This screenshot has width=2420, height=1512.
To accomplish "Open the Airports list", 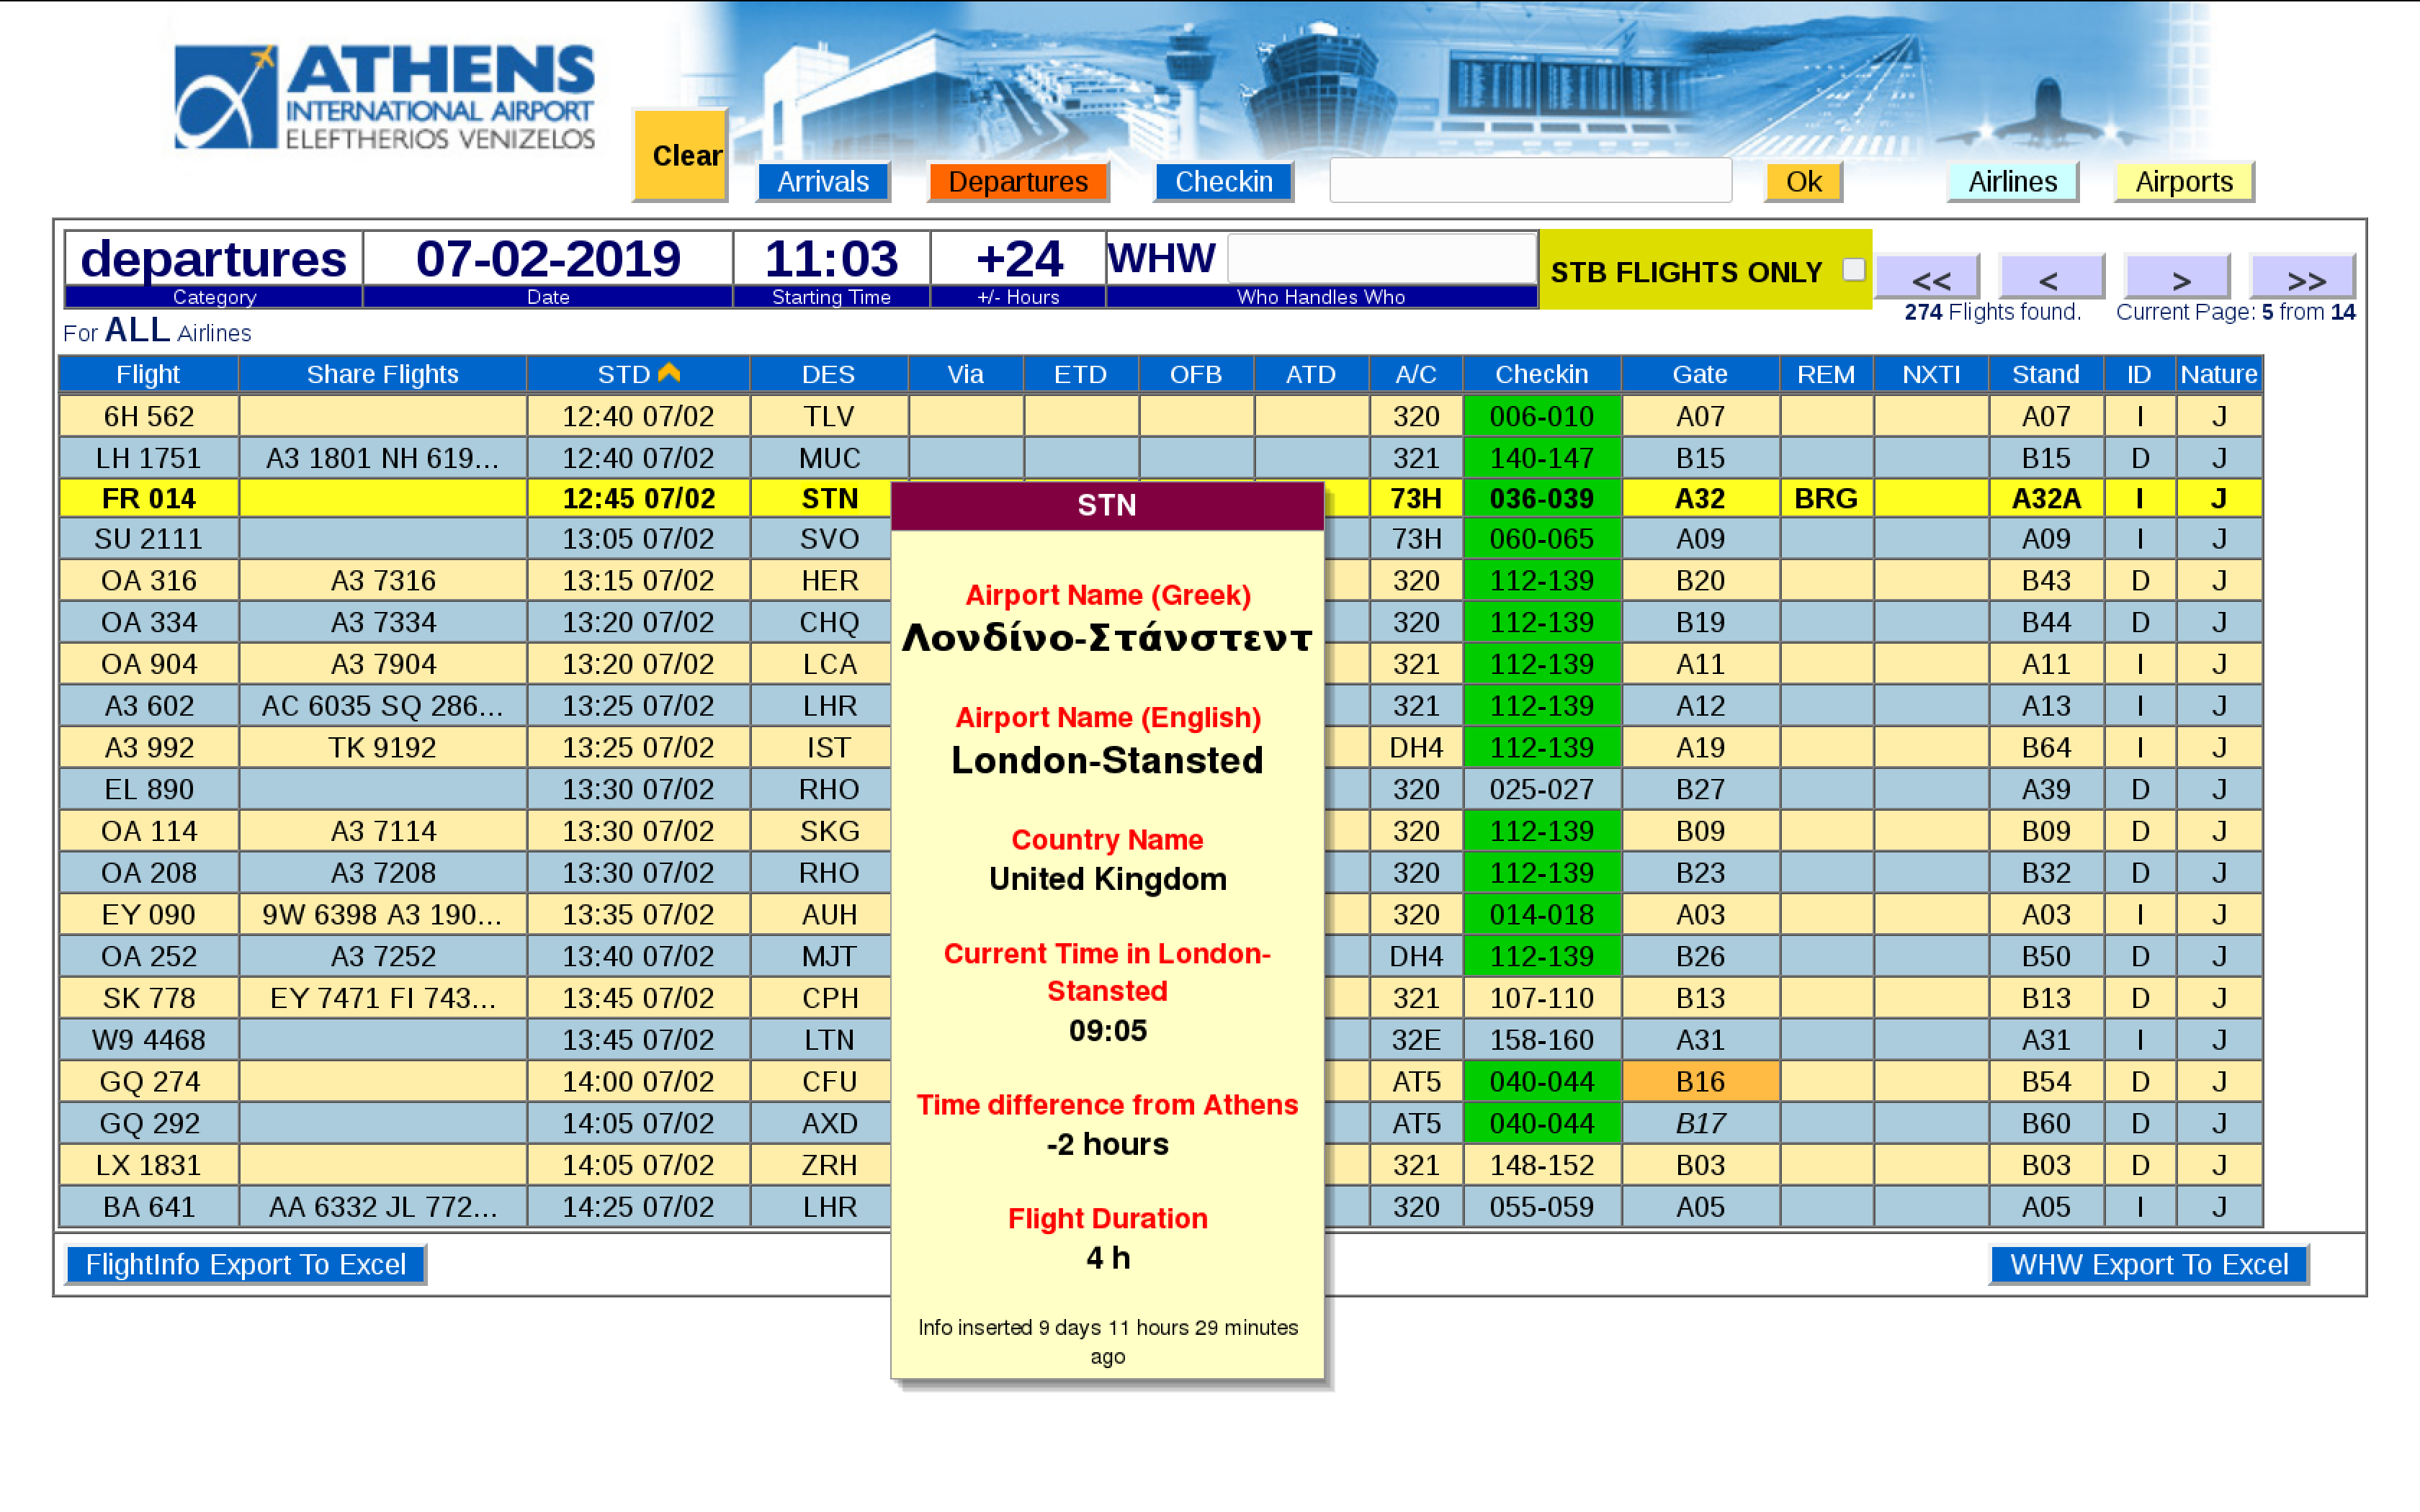I will pos(2183,182).
